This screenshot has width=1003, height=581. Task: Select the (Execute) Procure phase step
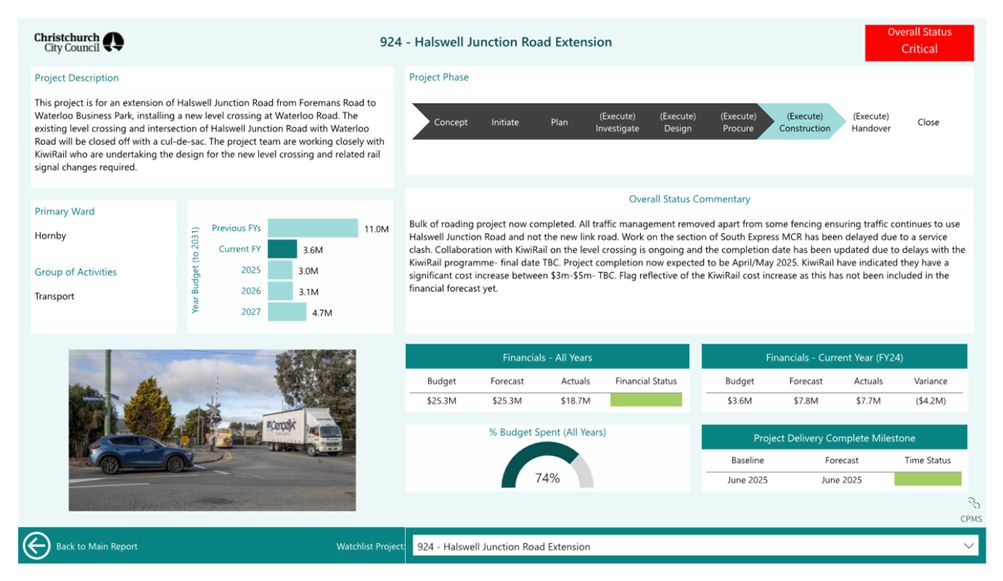pyautogui.click(x=738, y=122)
